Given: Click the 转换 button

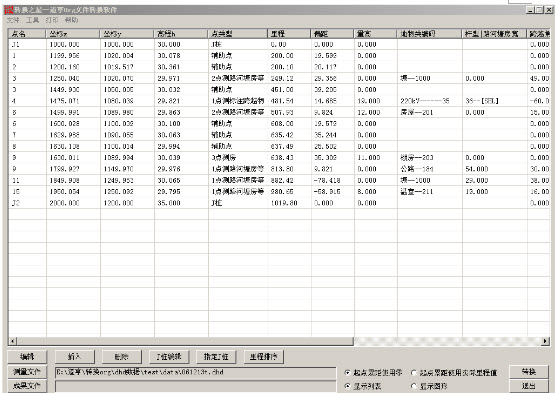Looking at the screenshot, I should point(528,372).
